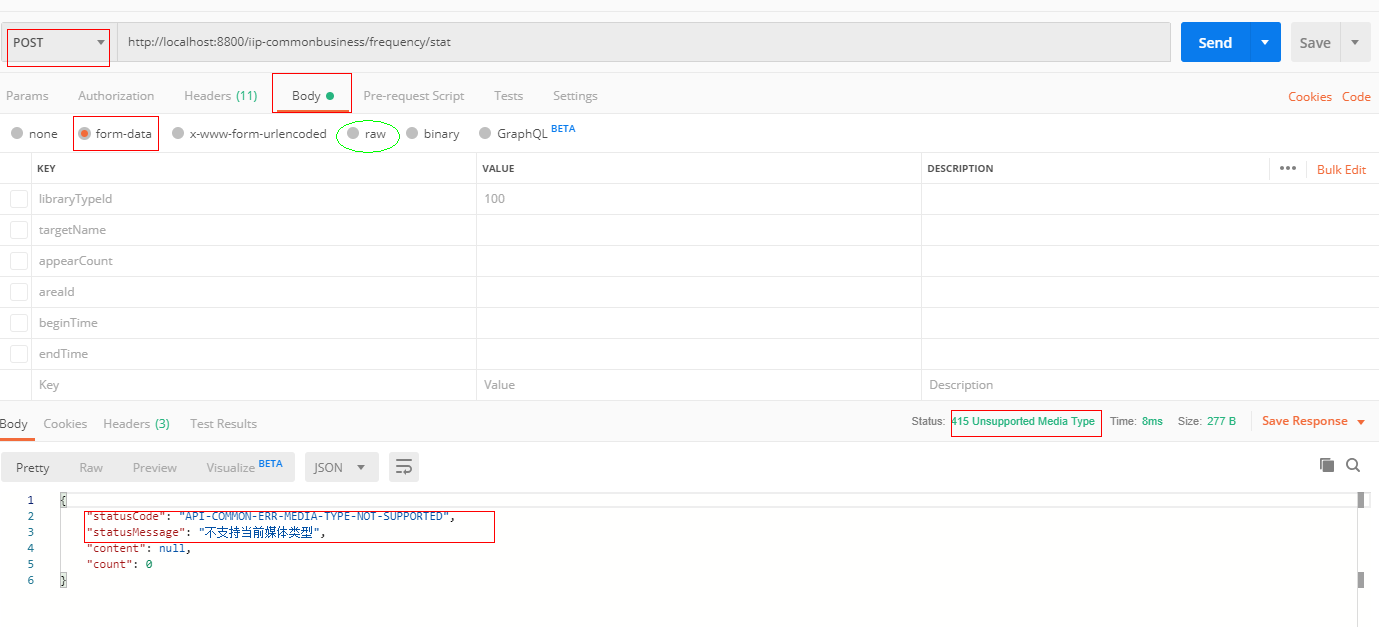The width and height of the screenshot is (1379, 627).
Task: Click the "count": 0 line
Action: click(119, 564)
